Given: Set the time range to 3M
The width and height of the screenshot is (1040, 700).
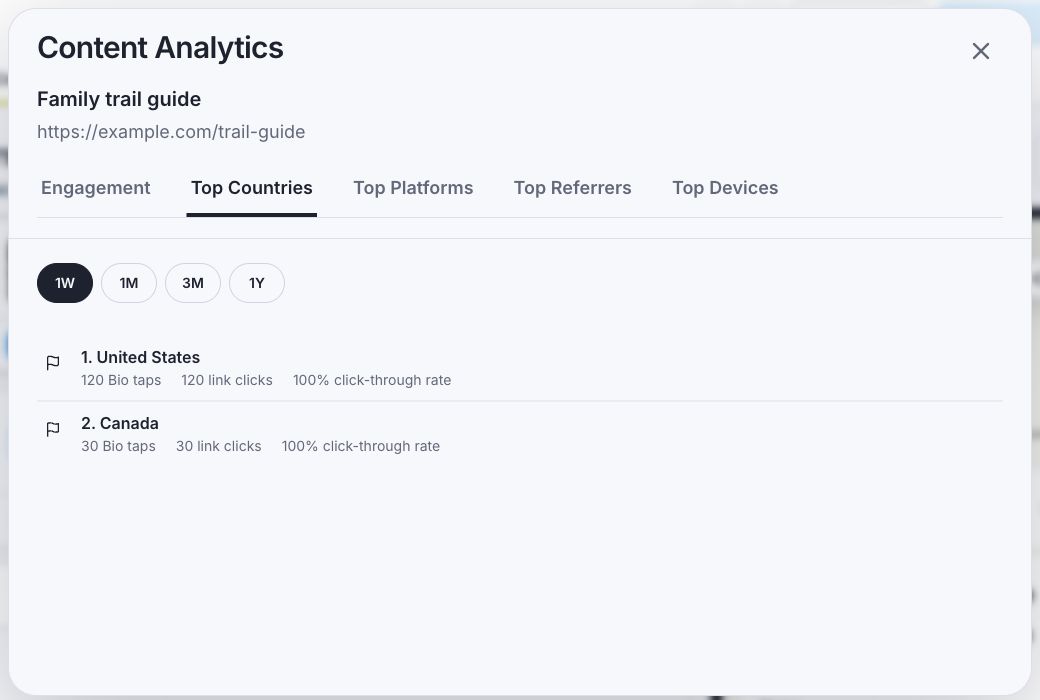Looking at the screenshot, I should [x=193, y=283].
